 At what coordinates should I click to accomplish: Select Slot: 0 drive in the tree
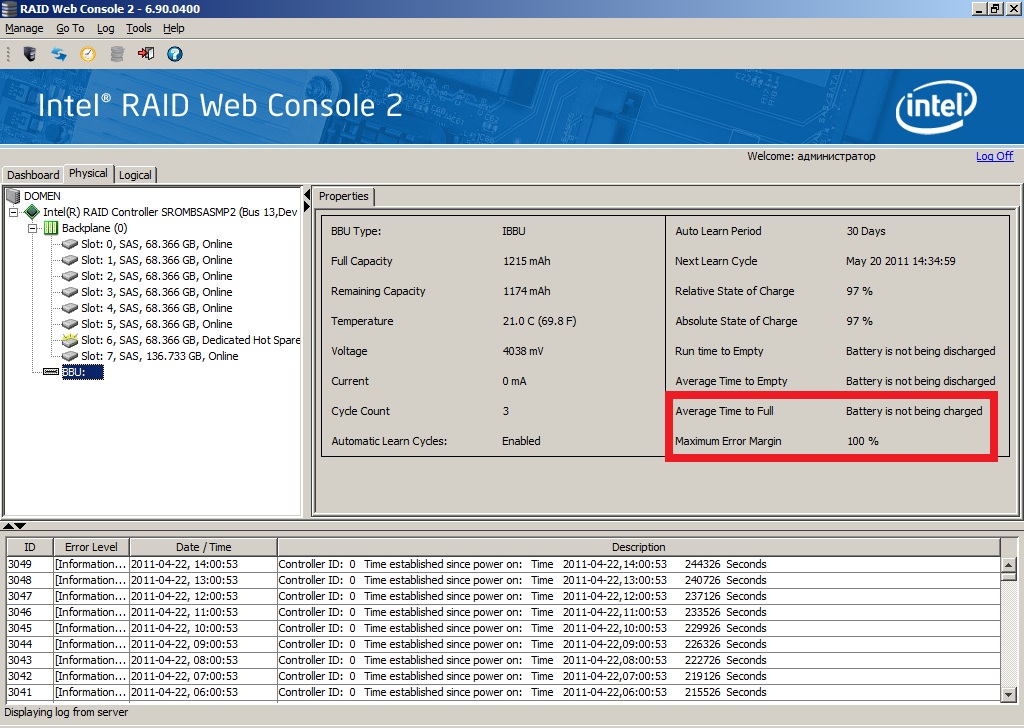[x=157, y=244]
